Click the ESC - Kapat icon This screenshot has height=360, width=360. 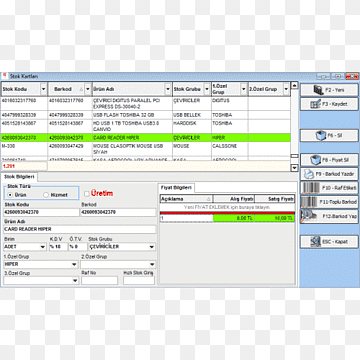(315, 242)
